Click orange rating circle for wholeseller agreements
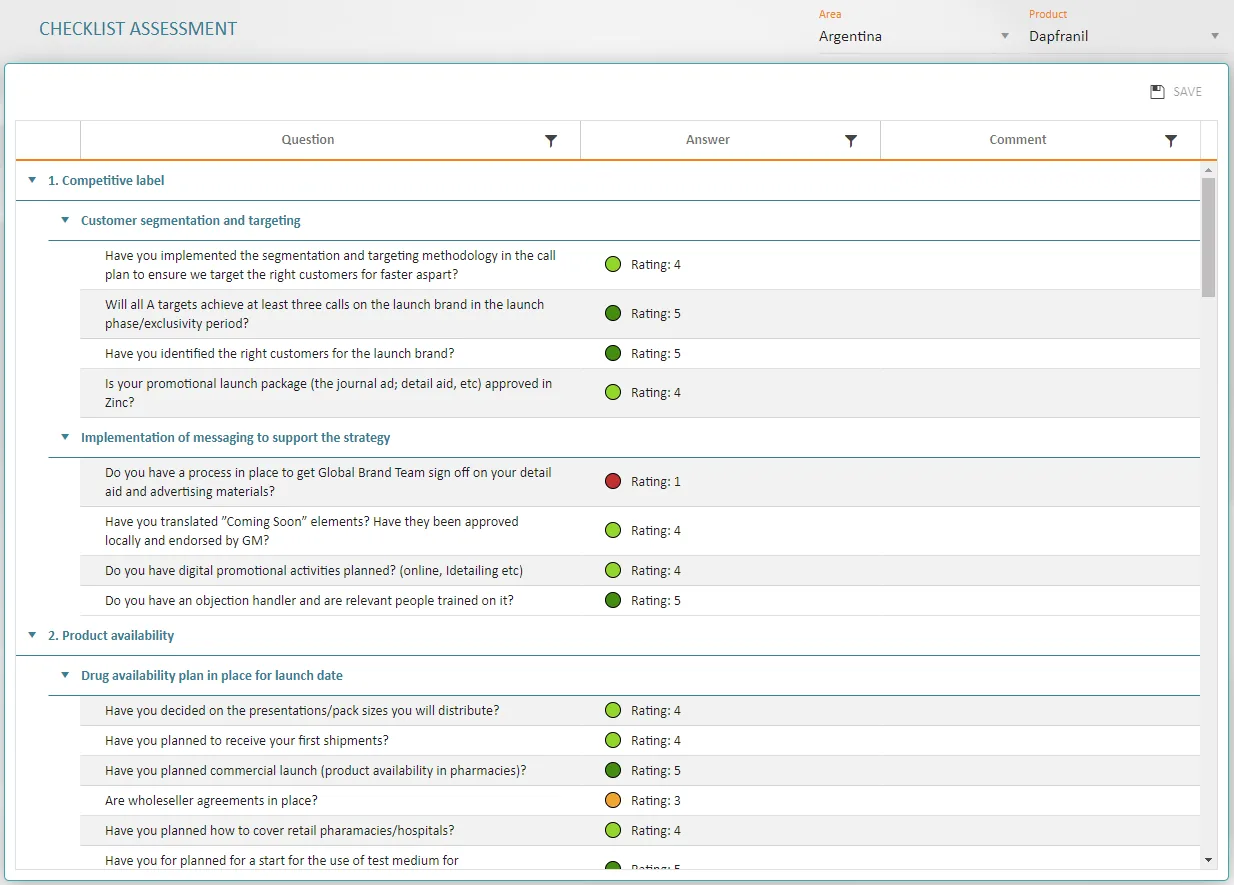The width and height of the screenshot is (1234, 885). pyautogui.click(x=613, y=801)
